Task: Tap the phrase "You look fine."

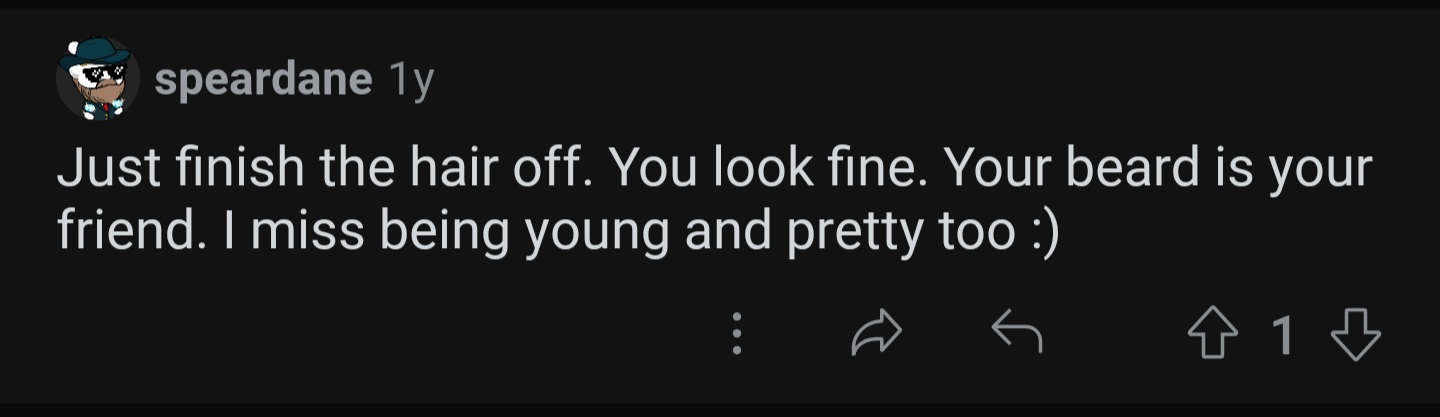Action: tap(769, 169)
